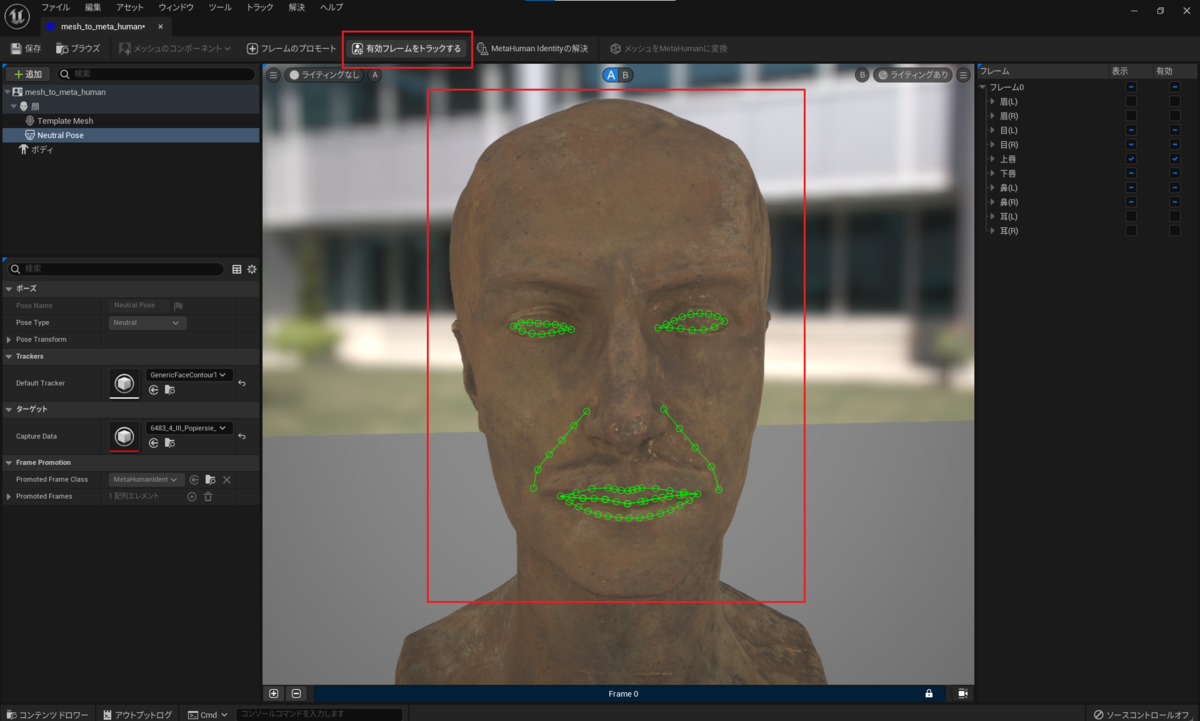The width and height of the screenshot is (1200, 721).
Task: Reset Default Tracker to default value
Action: click(x=242, y=383)
